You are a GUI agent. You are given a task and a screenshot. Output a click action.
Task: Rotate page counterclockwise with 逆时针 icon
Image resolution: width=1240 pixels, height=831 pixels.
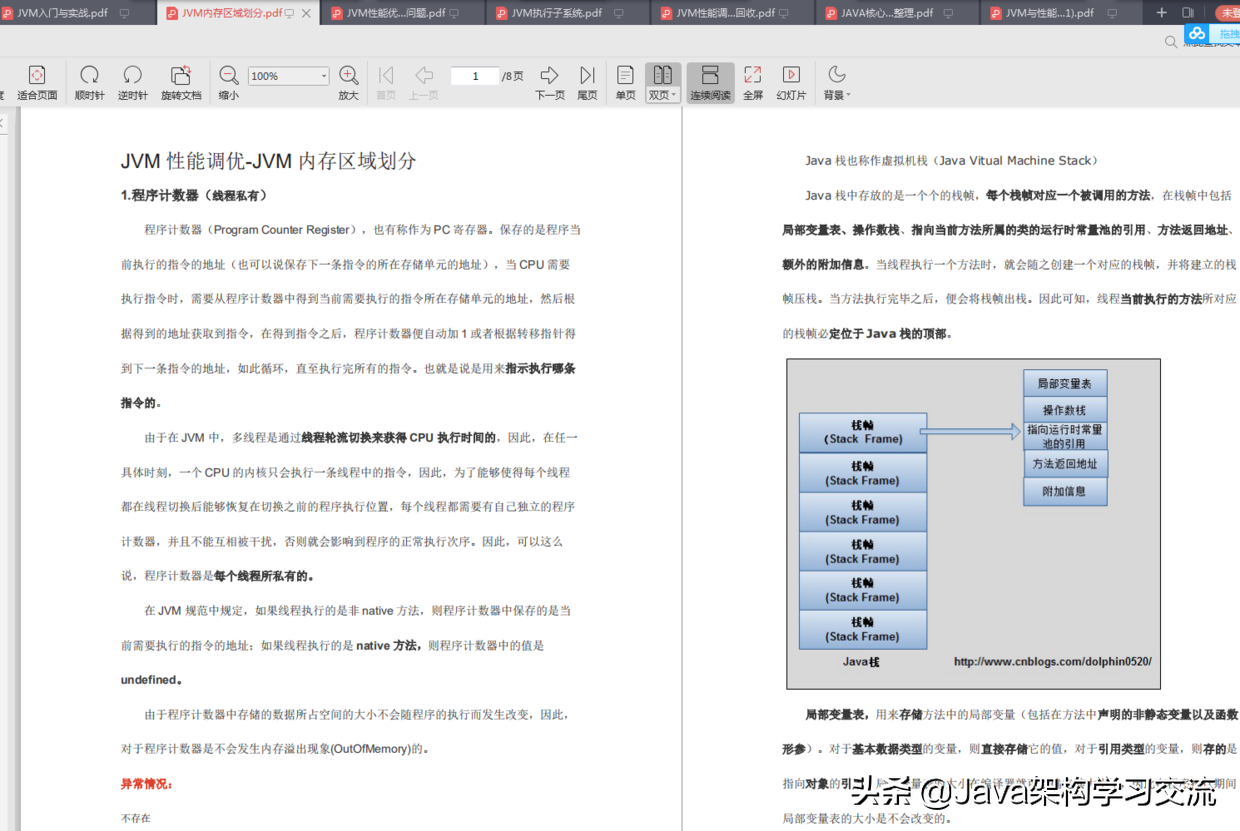point(132,75)
